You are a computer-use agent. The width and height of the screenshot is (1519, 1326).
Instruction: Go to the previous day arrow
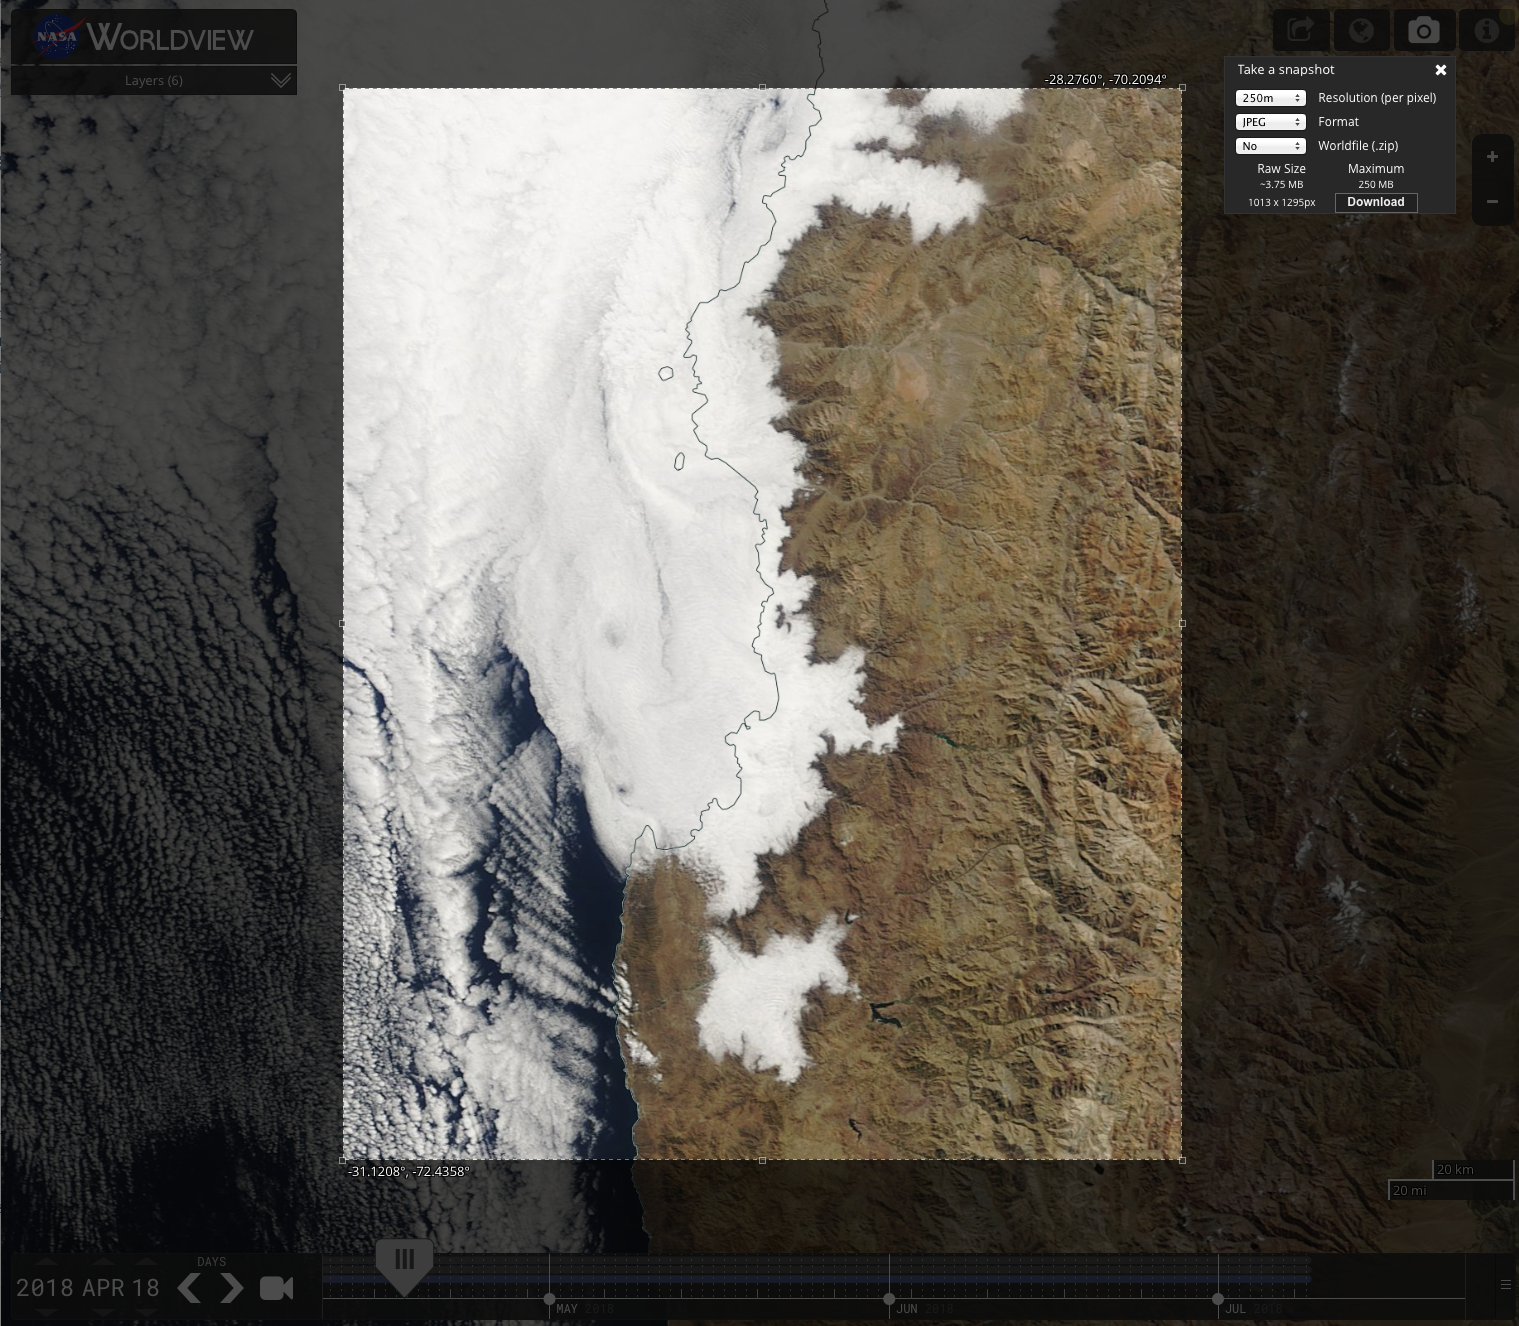[188, 1288]
